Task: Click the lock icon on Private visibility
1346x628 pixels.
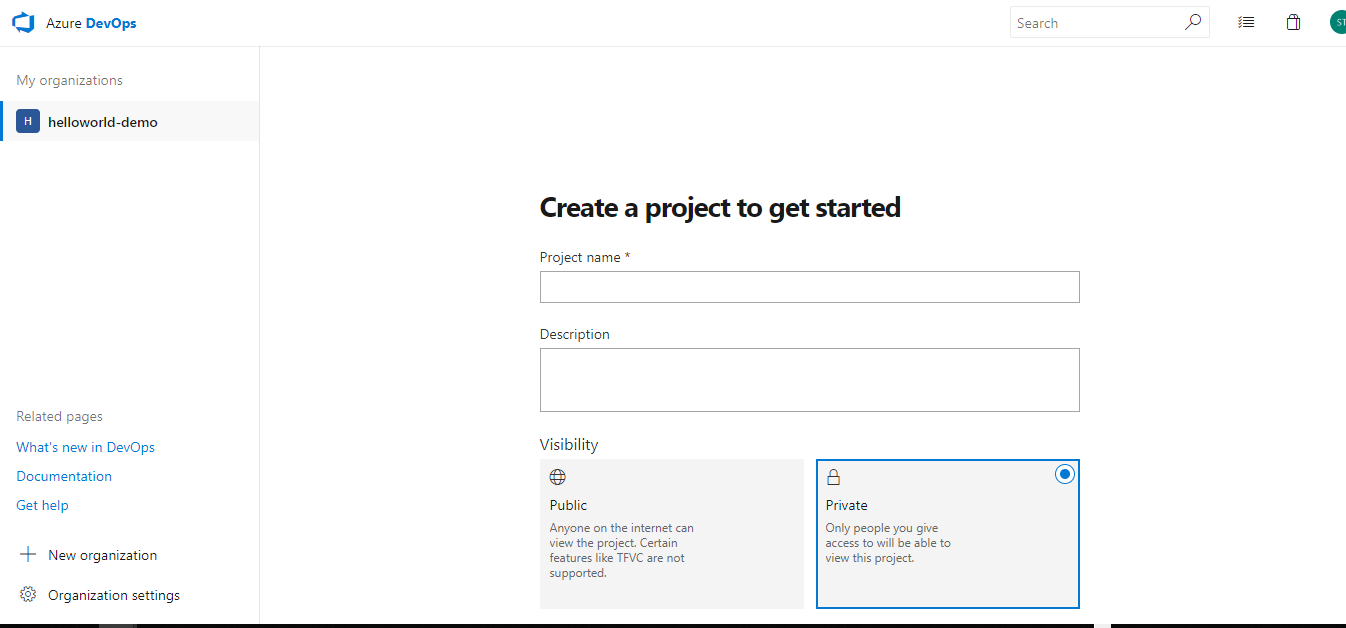Action: 833,476
